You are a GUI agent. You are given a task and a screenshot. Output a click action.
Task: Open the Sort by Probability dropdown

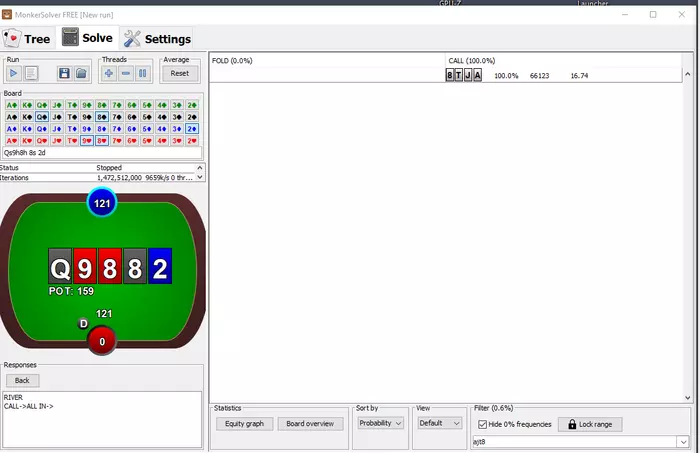point(380,423)
